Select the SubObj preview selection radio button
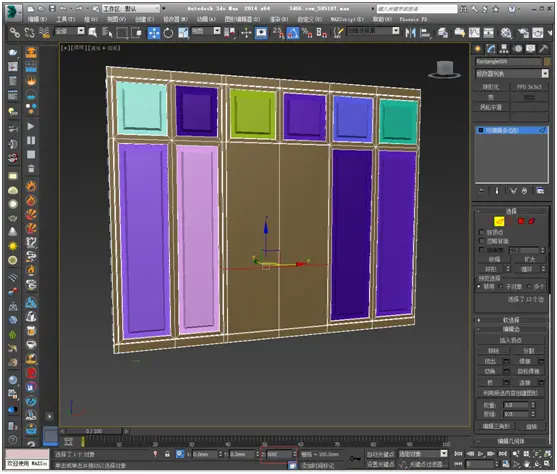Image resolution: width=557 pixels, height=474 pixels. pyautogui.click(x=501, y=286)
